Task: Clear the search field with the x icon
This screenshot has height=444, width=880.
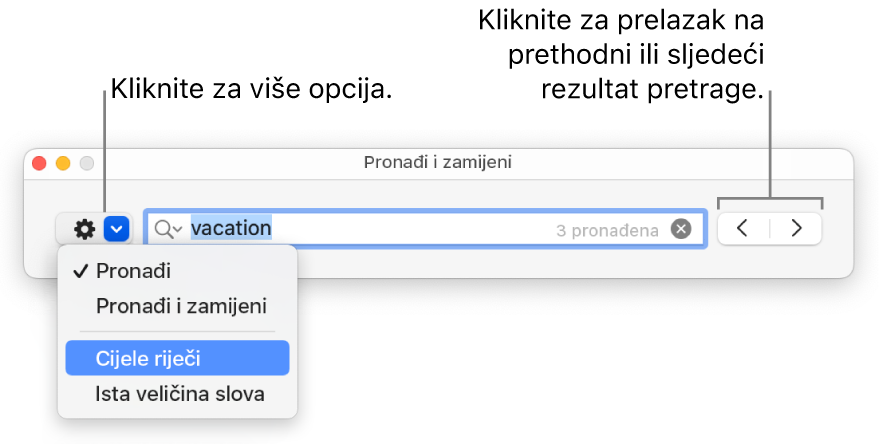Action: pyautogui.click(x=681, y=229)
